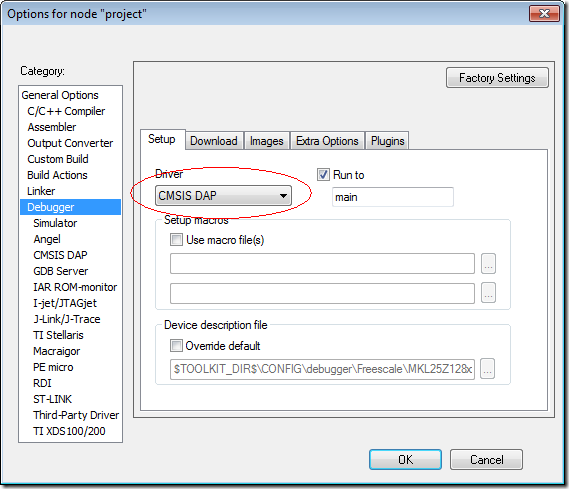Go to the Extra Options tab
The height and width of the screenshot is (489, 569).
pyautogui.click(x=327, y=140)
